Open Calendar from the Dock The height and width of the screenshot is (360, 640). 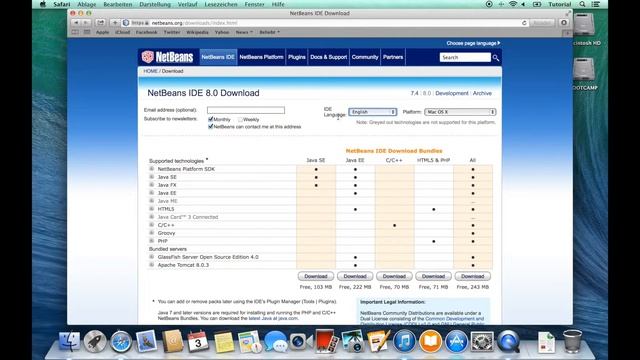pos(198,341)
